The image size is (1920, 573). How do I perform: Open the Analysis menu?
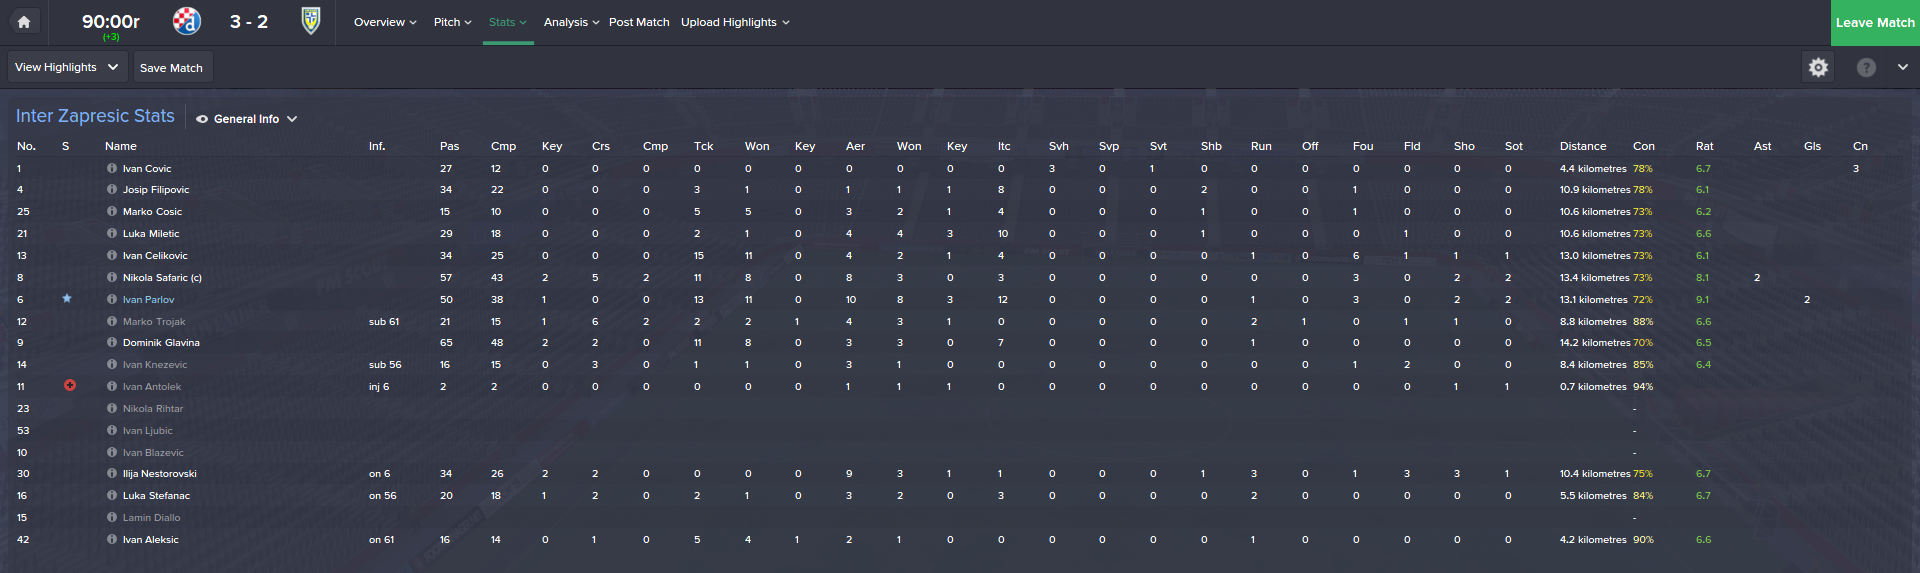[x=571, y=22]
